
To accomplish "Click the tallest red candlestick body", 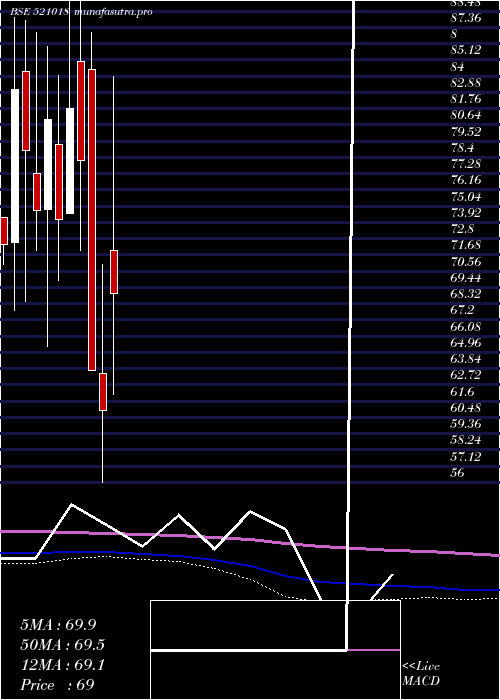I will (92, 220).
